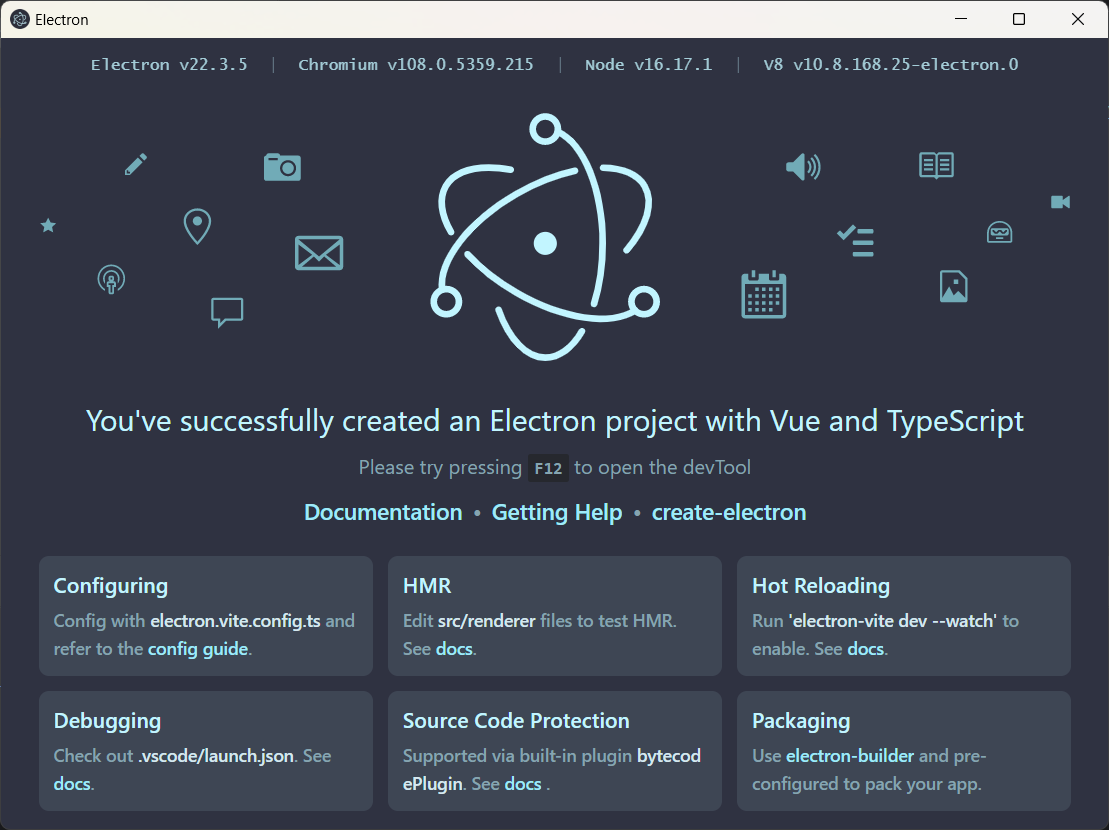Open the electron-builder link
Image resolution: width=1109 pixels, height=830 pixels.
850,755
